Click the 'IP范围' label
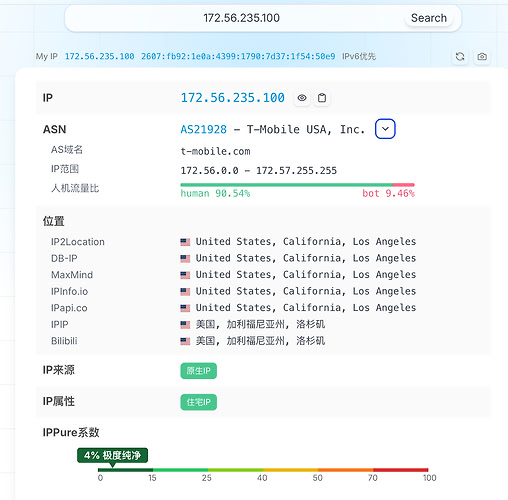Screen dimensions: 508x500 (65, 169)
